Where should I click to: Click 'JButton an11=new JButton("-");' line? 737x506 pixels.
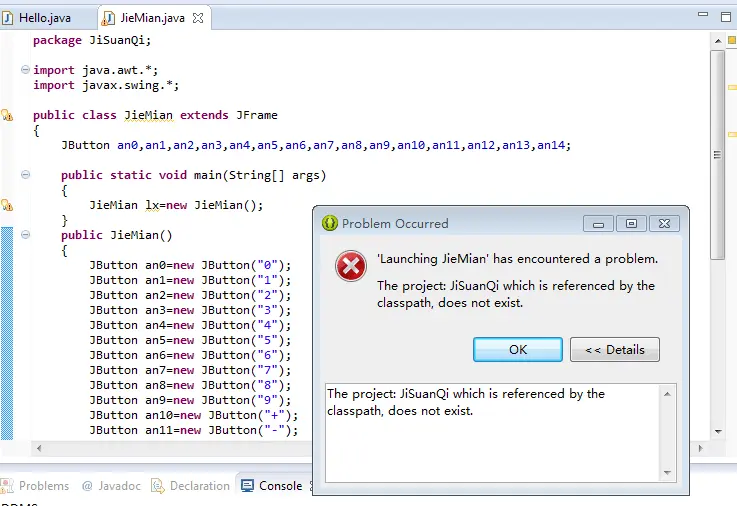pos(194,430)
